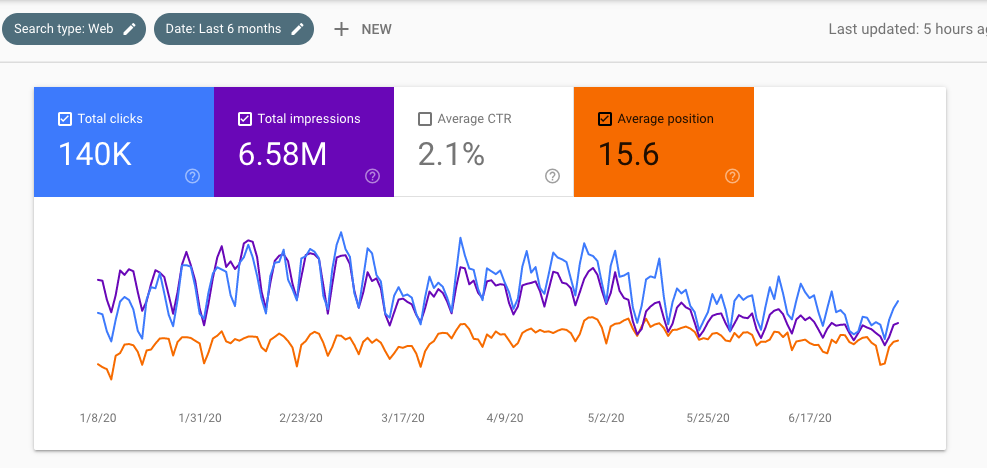The width and height of the screenshot is (987, 468).
Task: Click the Last updated status text
Action: (x=907, y=29)
